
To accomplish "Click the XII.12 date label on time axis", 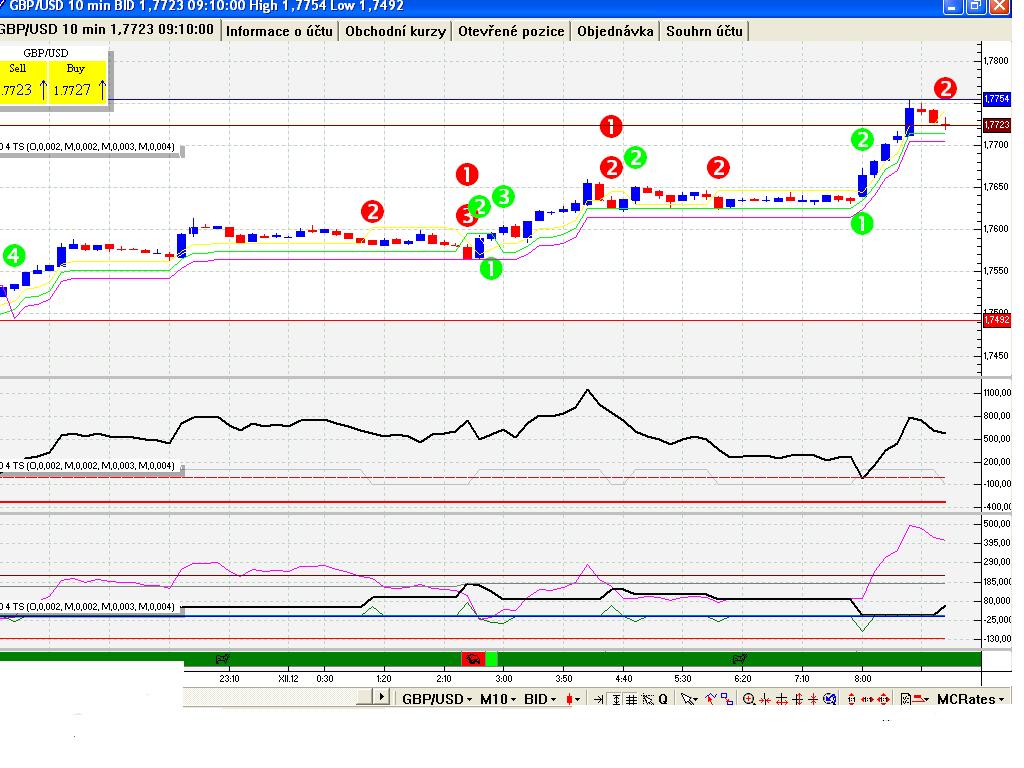I will (288, 679).
